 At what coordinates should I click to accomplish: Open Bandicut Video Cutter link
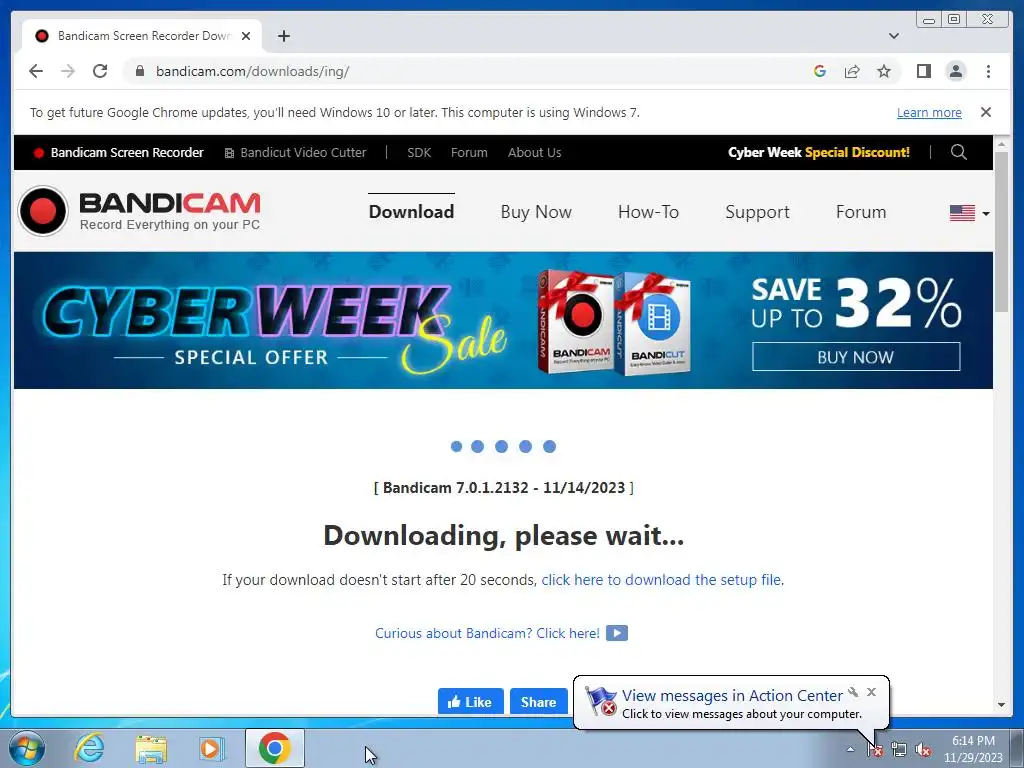pos(296,152)
